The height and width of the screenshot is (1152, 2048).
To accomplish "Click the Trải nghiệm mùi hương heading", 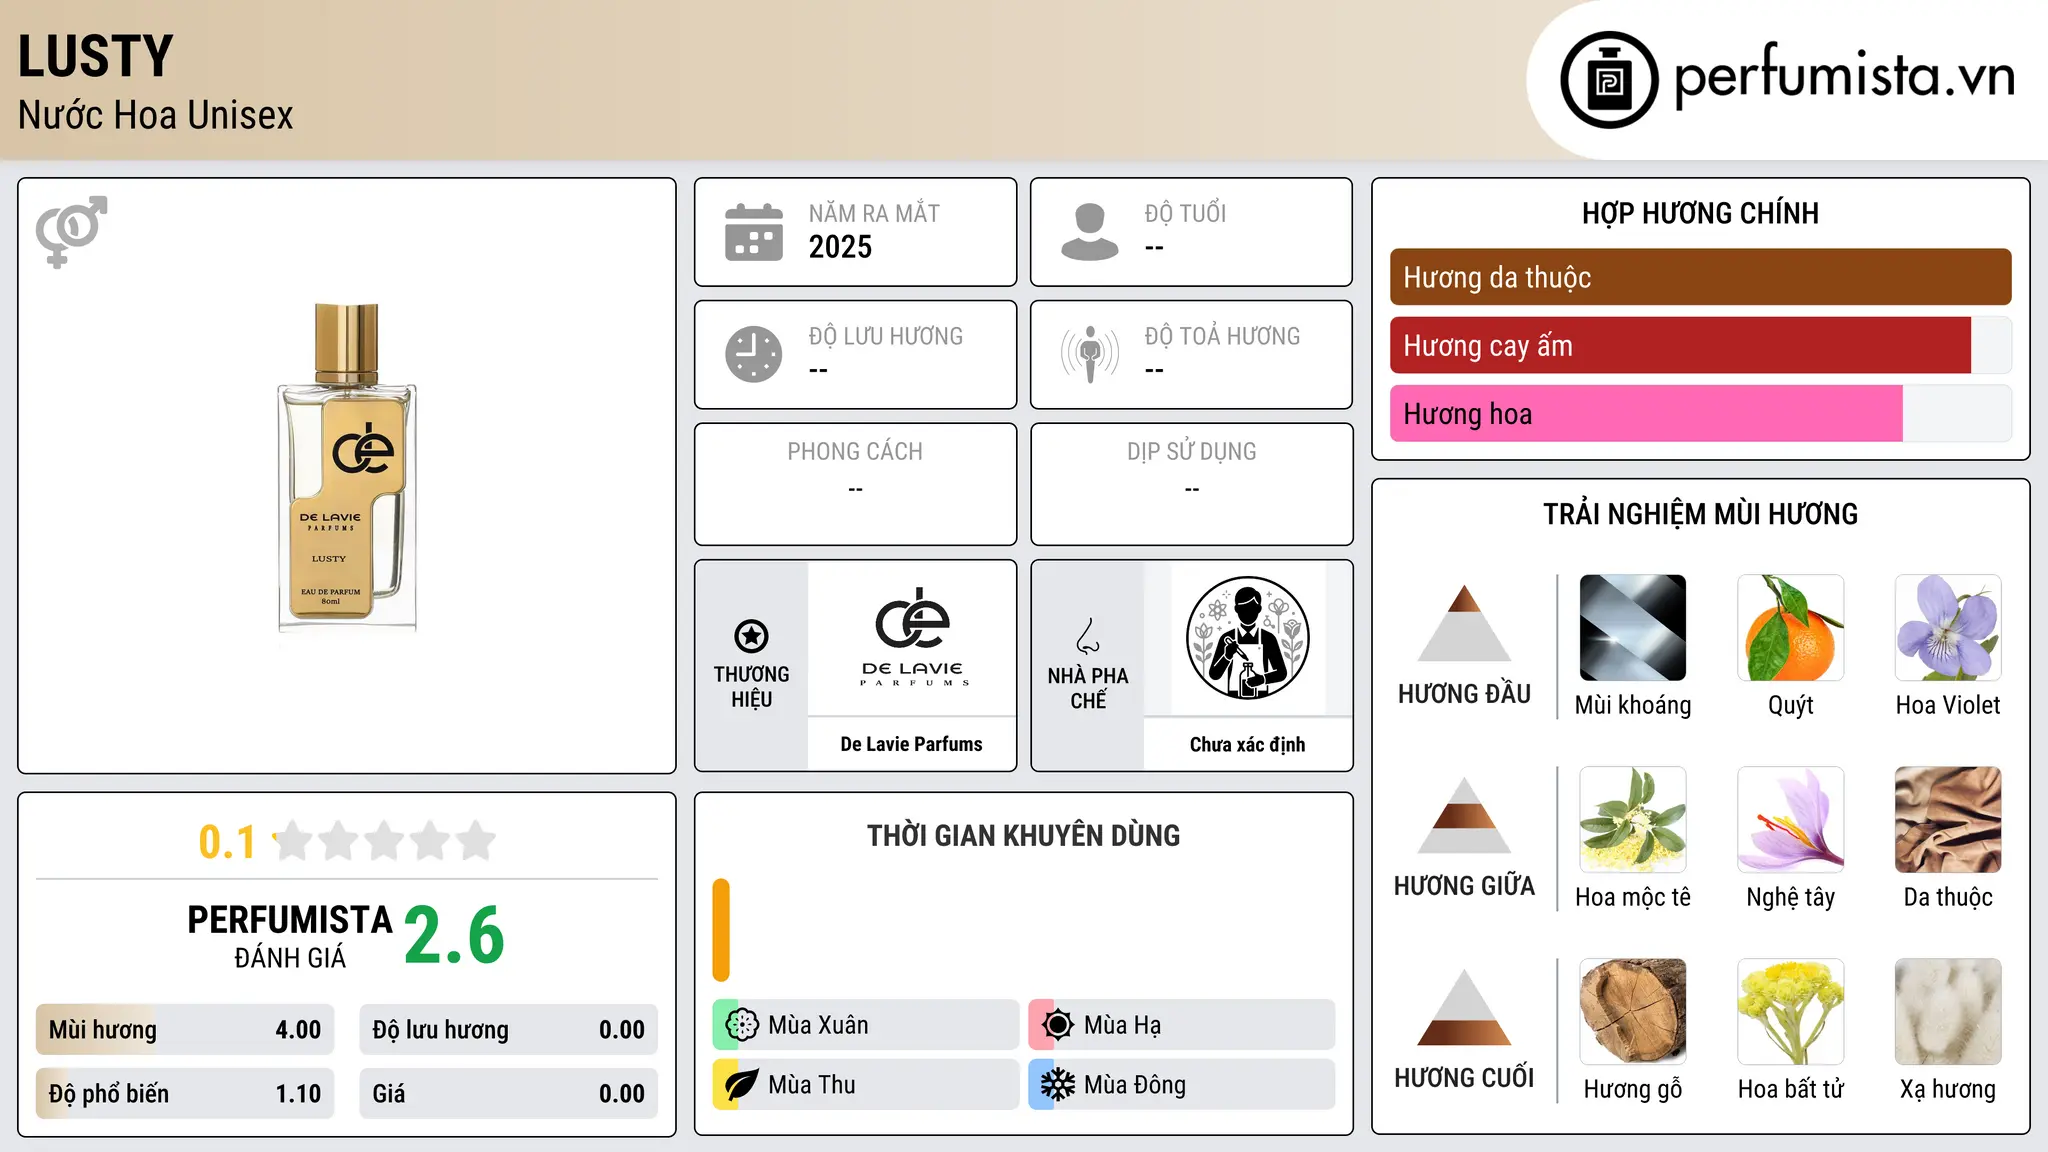I will (x=1700, y=514).
